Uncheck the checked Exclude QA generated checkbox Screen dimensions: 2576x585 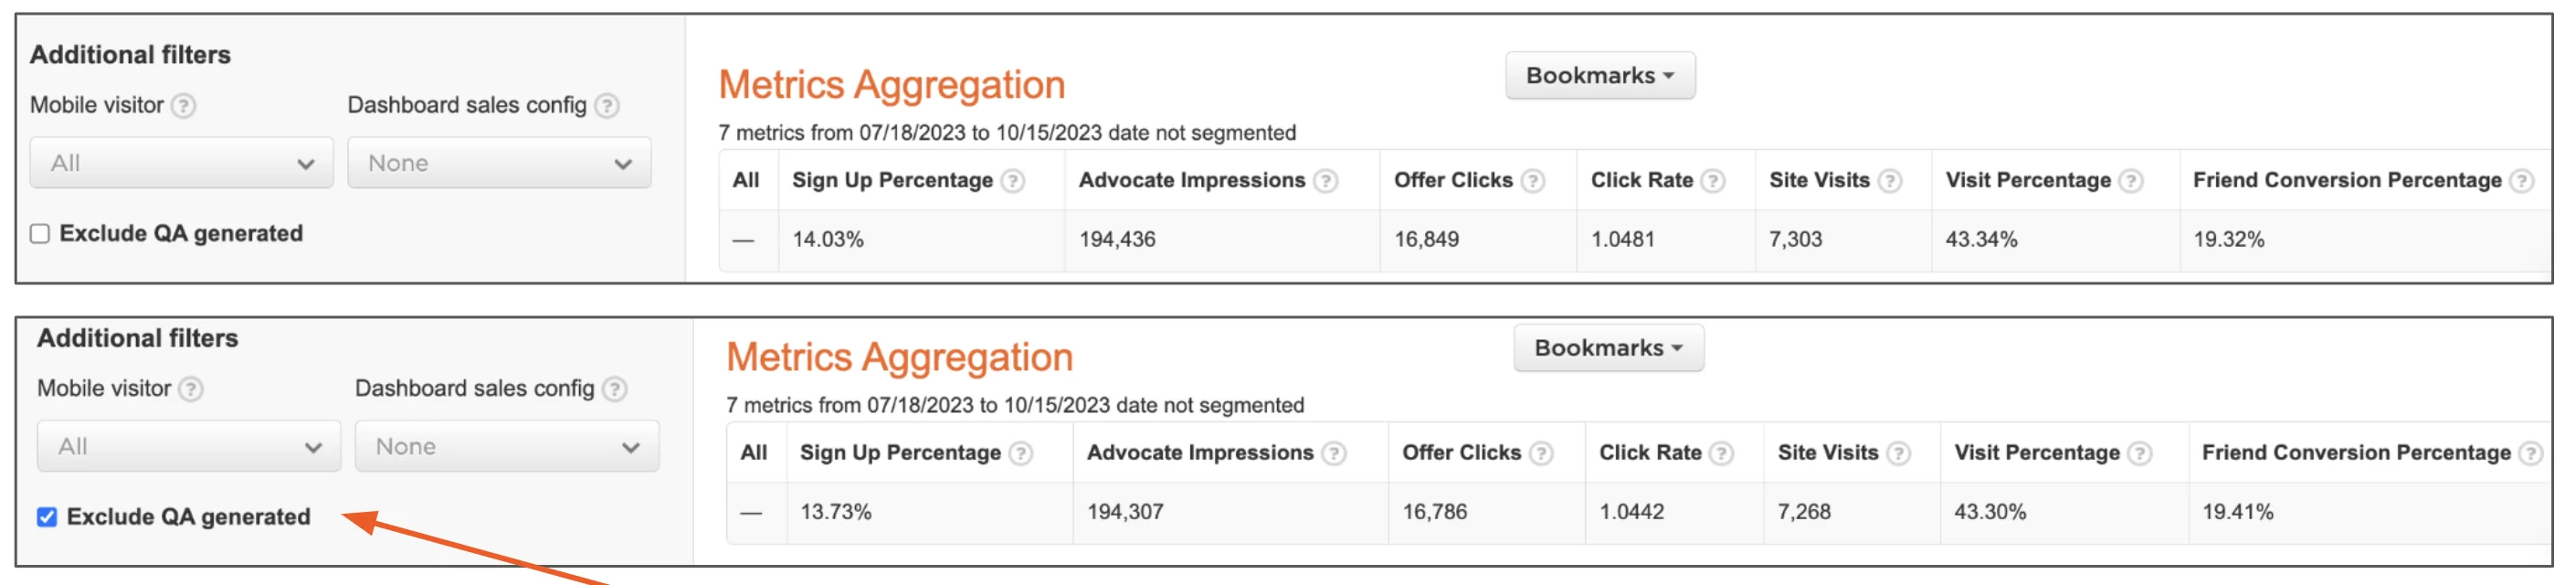[47, 517]
